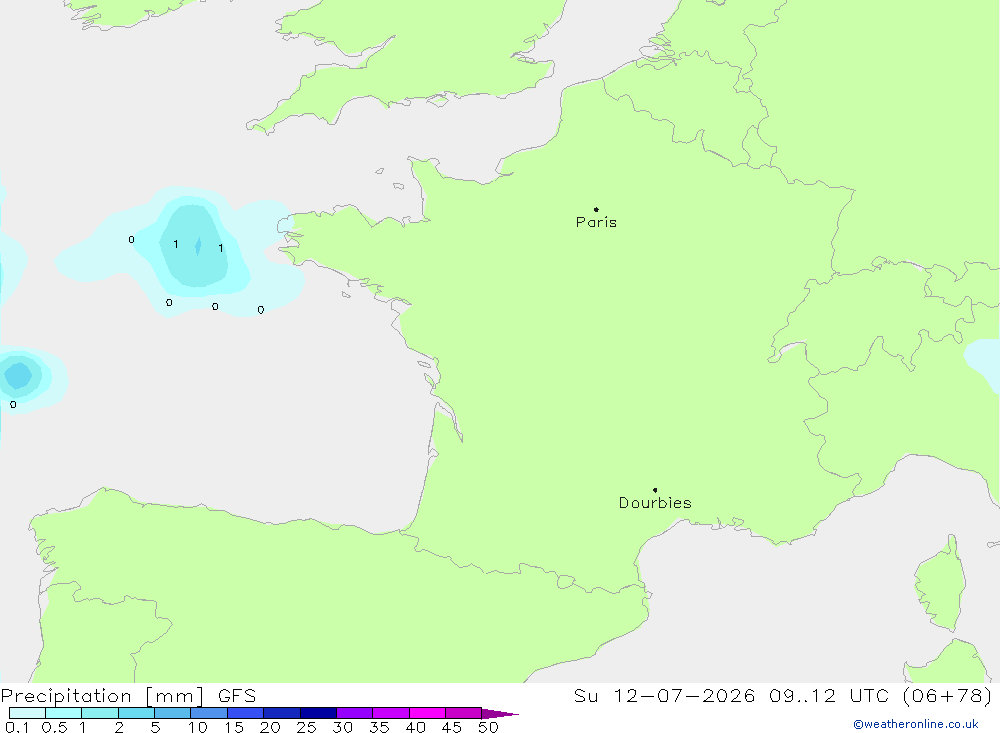Select the 0.1 mm legend color swatch
The image size is (1000, 733).
pyautogui.click(x=27, y=713)
